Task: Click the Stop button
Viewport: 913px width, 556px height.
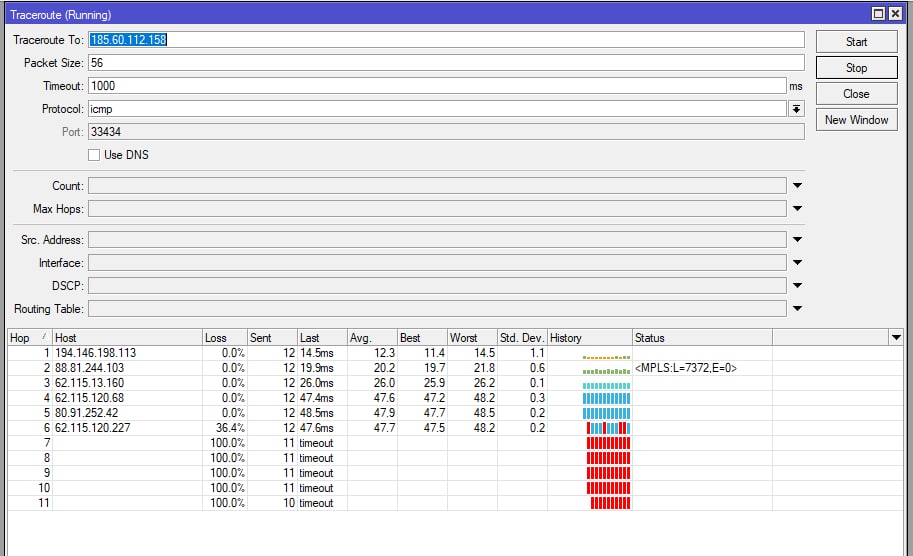Action: [x=857, y=68]
